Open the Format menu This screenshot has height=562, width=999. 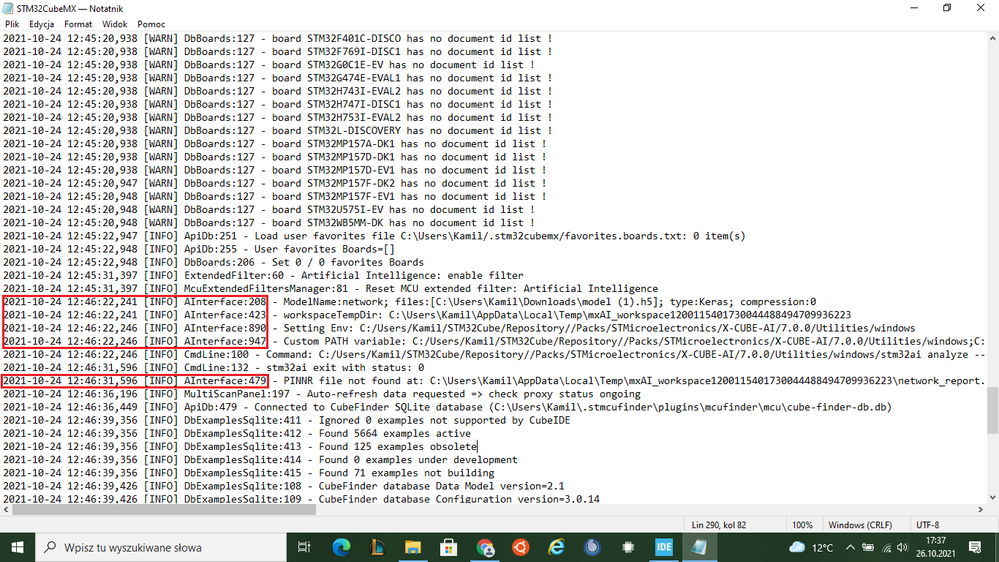78,24
